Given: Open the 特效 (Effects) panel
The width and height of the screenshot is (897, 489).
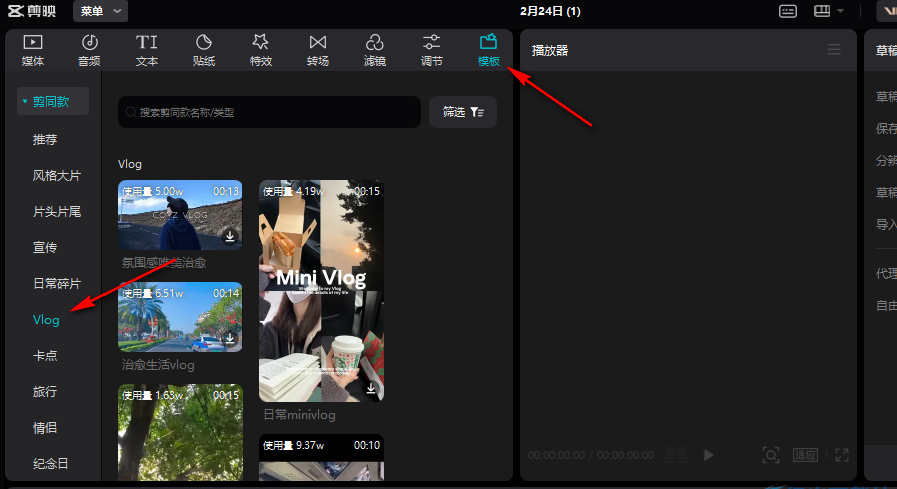Looking at the screenshot, I should (x=261, y=49).
